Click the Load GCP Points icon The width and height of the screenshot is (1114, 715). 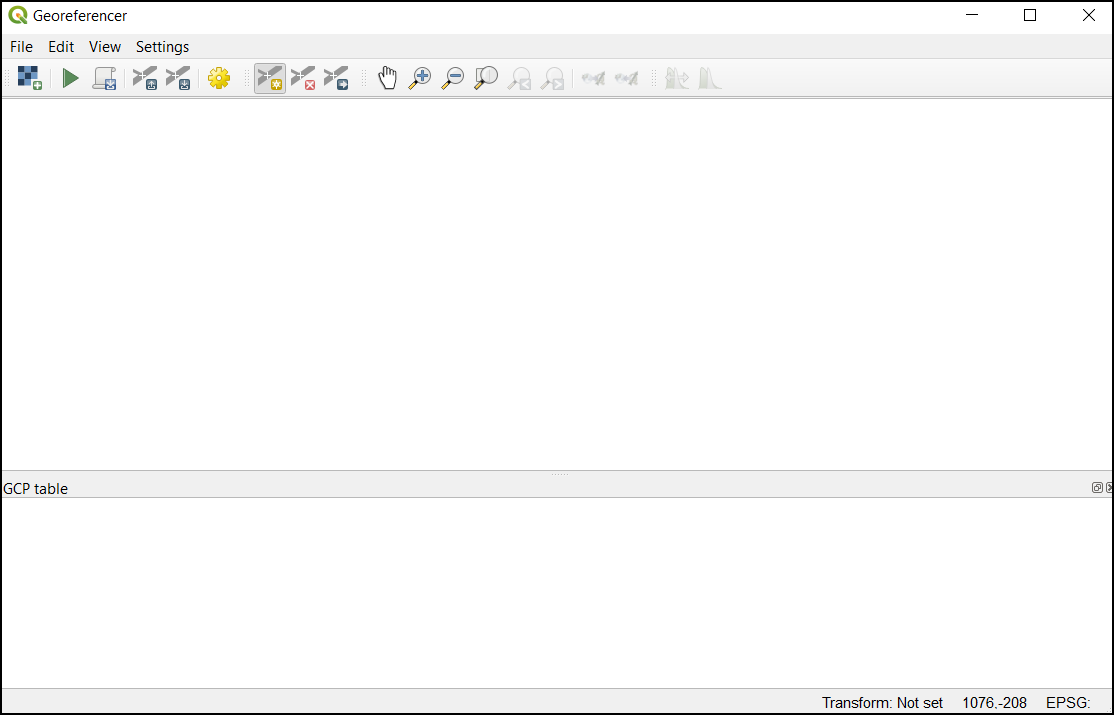point(145,78)
